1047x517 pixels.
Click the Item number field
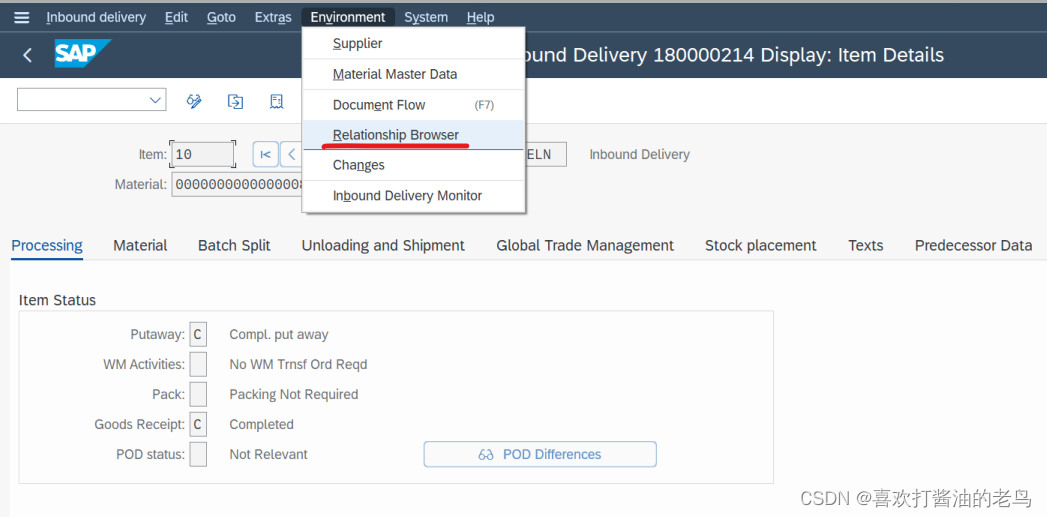click(x=203, y=154)
